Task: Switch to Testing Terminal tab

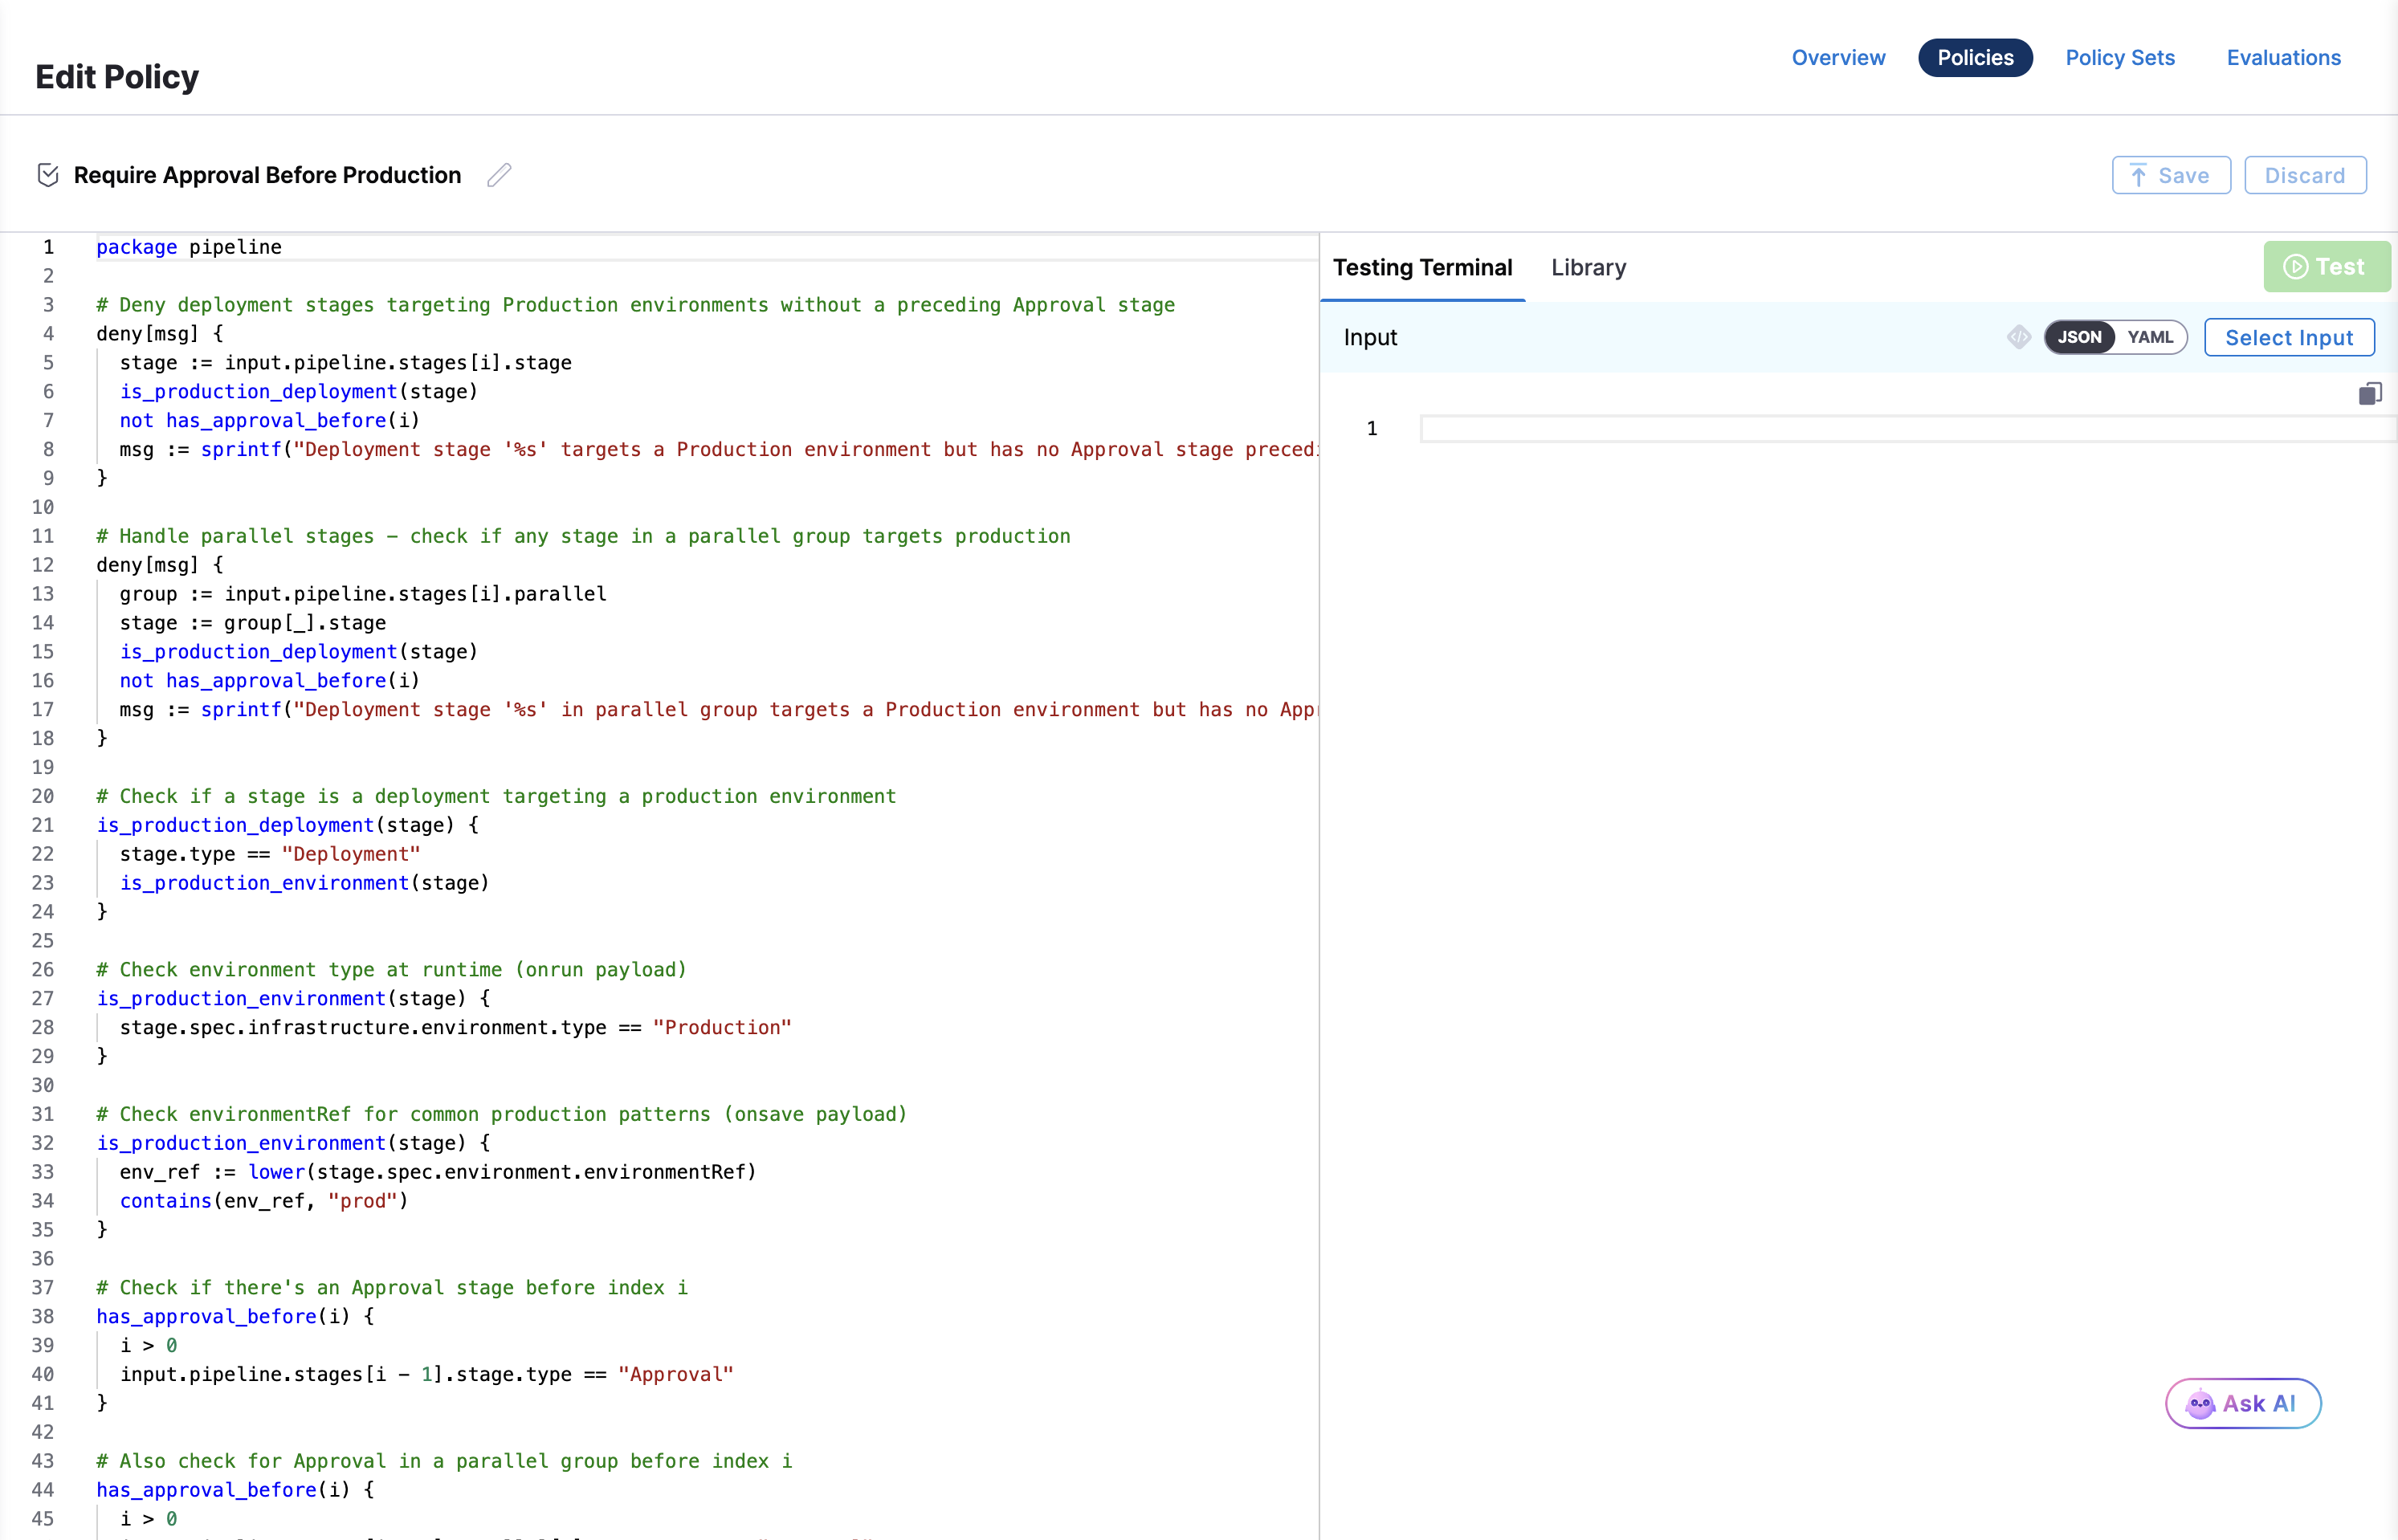Action: 1422,268
